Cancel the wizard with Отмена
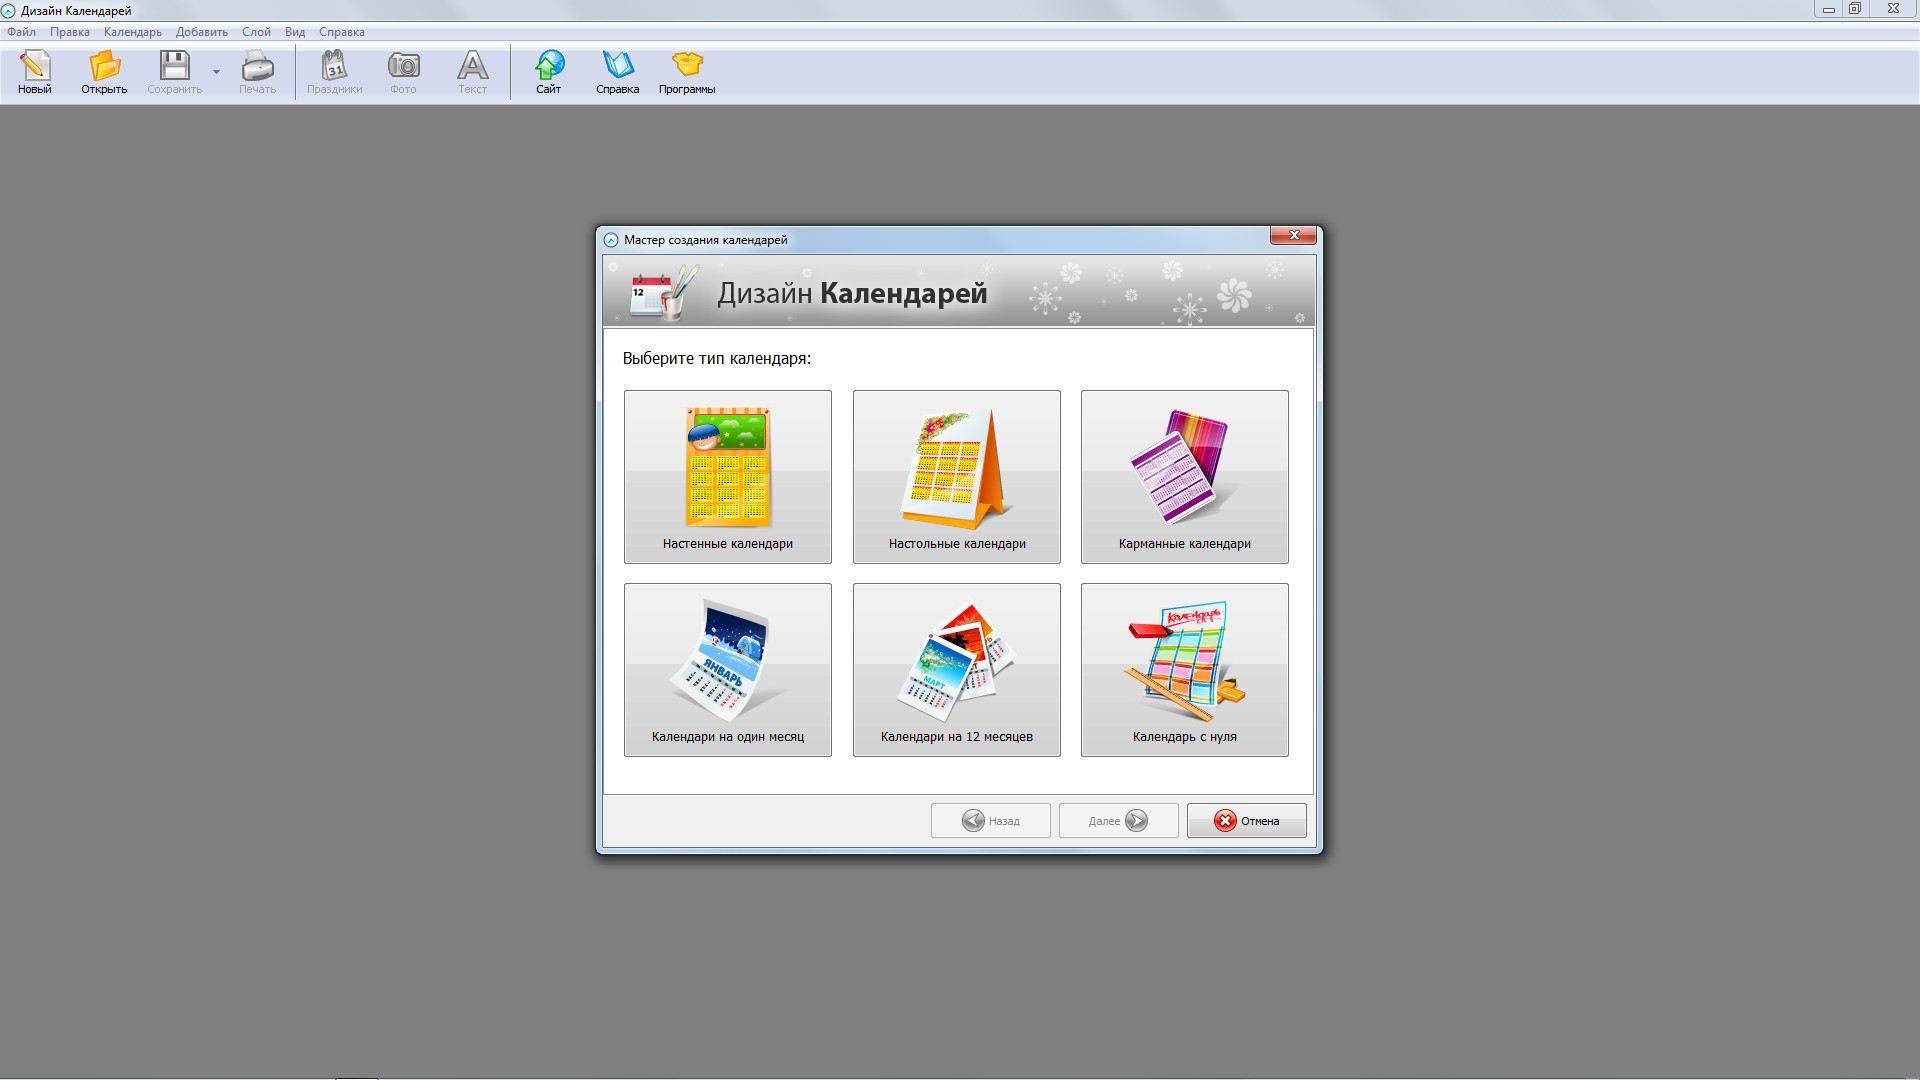 (1247, 821)
